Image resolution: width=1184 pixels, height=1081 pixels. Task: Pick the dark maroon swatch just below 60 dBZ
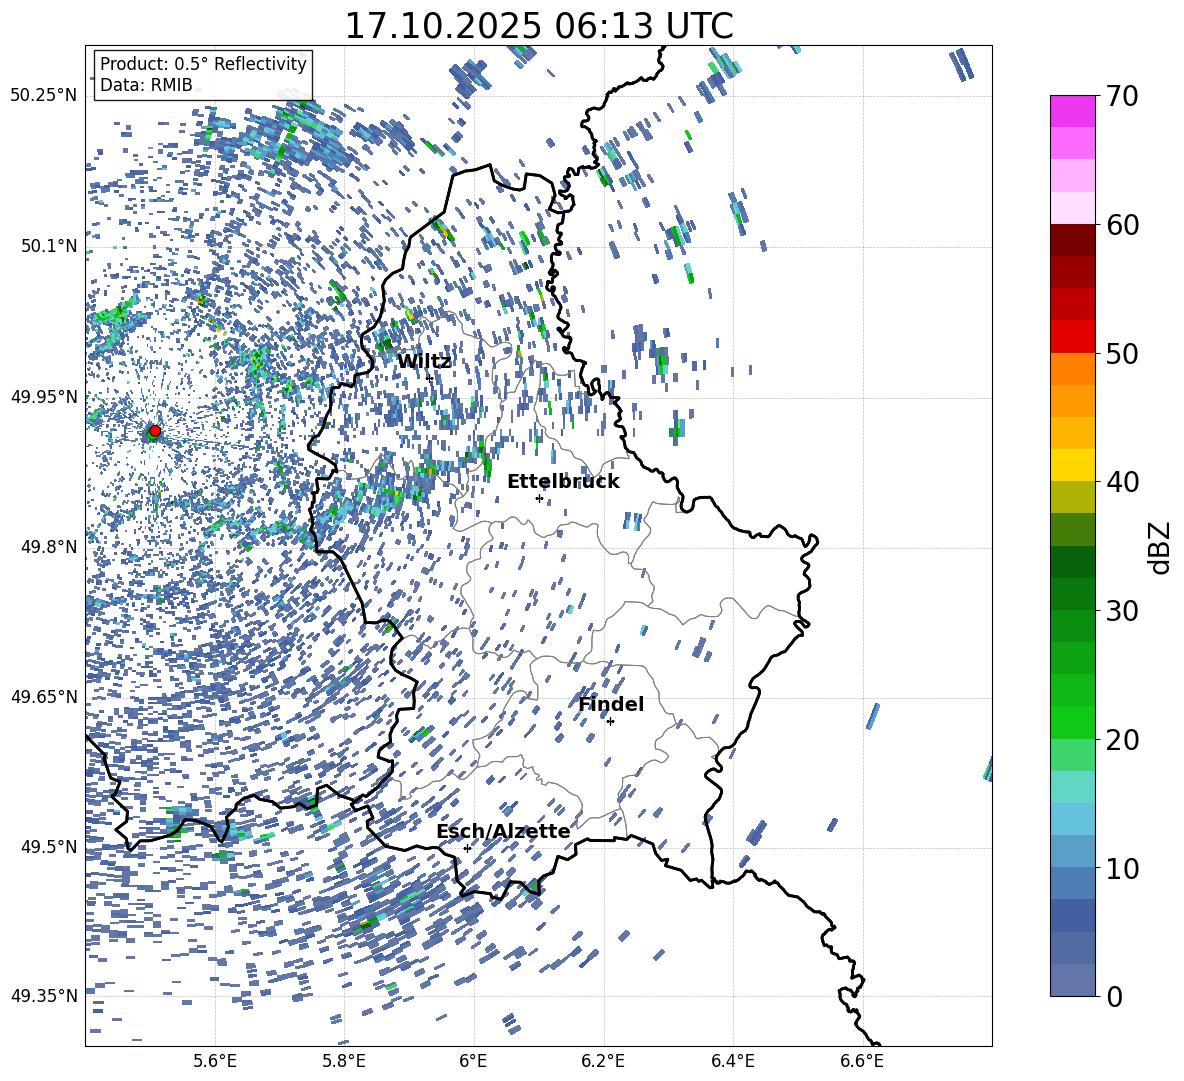point(1073,240)
